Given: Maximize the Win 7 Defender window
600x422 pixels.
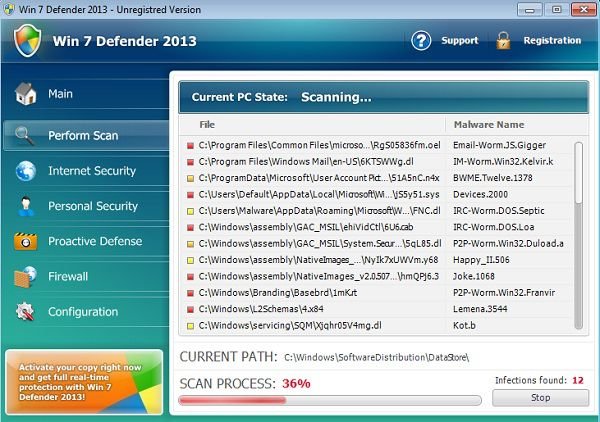Looking at the screenshot, I should coord(556,10).
